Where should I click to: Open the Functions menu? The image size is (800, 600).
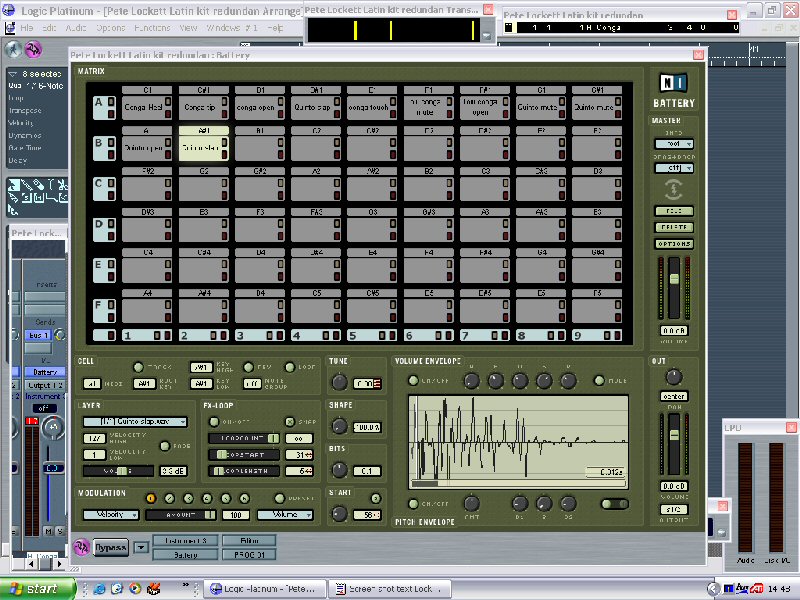coord(152,28)
